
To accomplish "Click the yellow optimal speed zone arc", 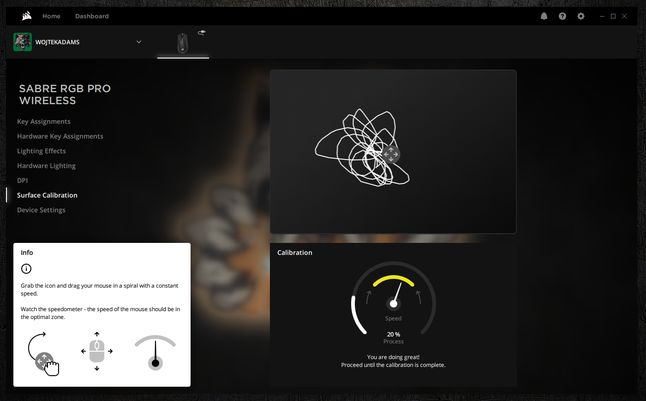I will pyautogui.click(x=393, y=280).
